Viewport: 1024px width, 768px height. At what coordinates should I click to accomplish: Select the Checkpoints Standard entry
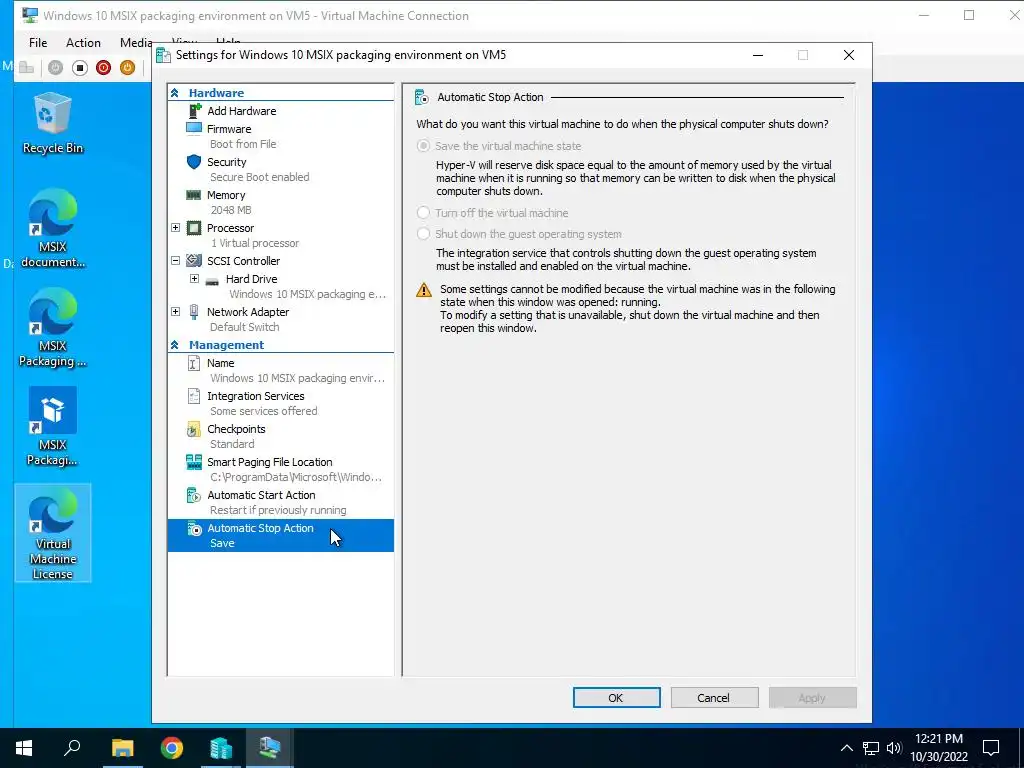(x=281, y=436)
